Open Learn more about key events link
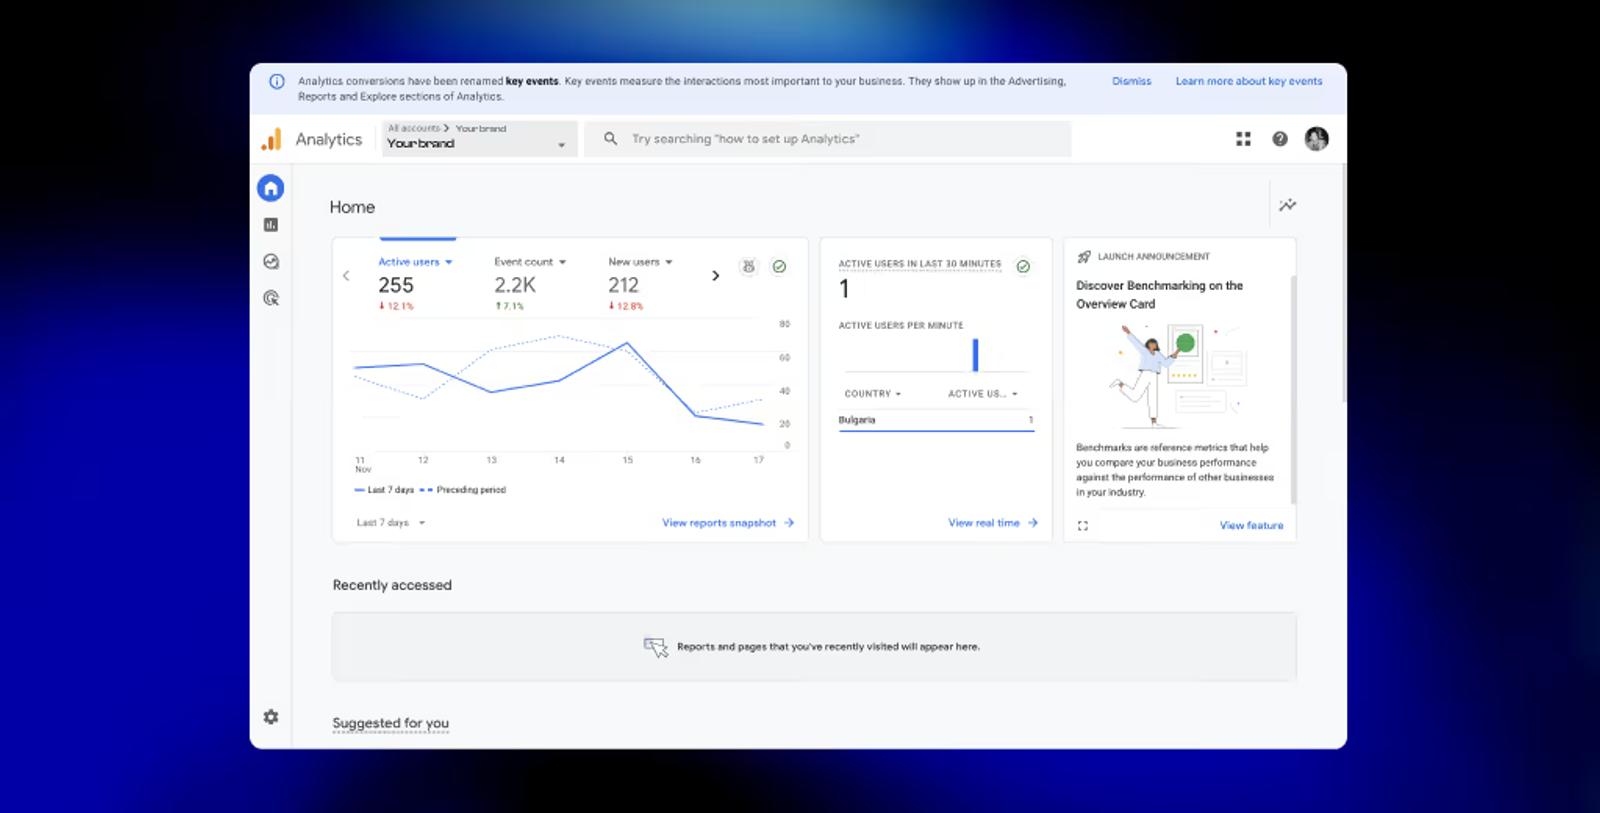The height and width of the screenshot is (813, 1600). (1249, 82)
